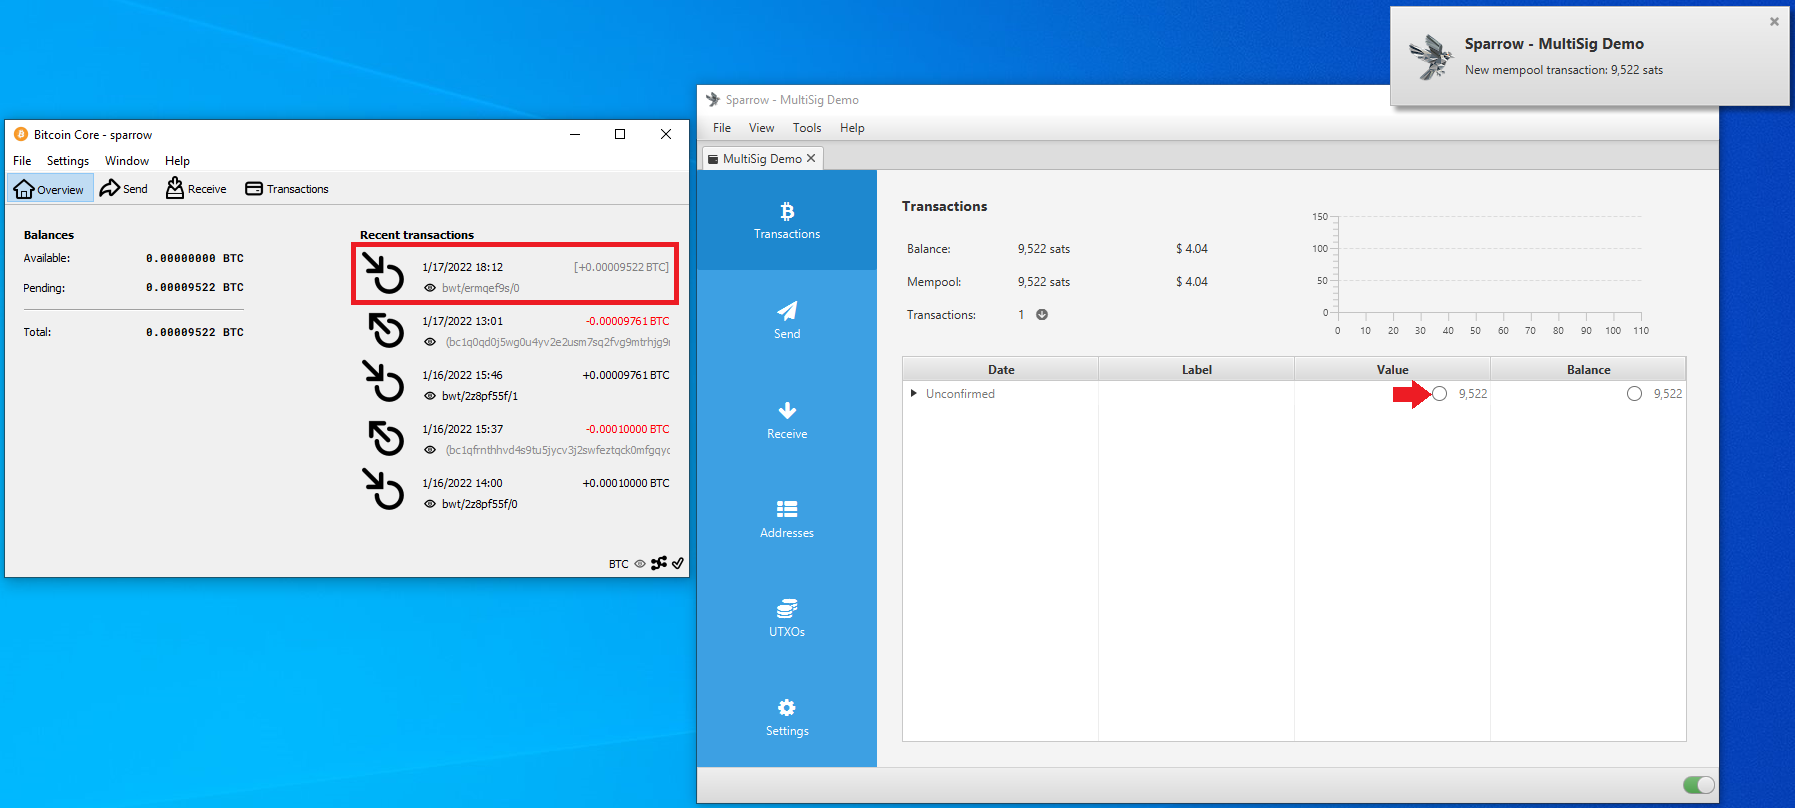
Task: Click sync checkmark icon in Bitcoin Core status bar
Action: [x=678, y=563]
